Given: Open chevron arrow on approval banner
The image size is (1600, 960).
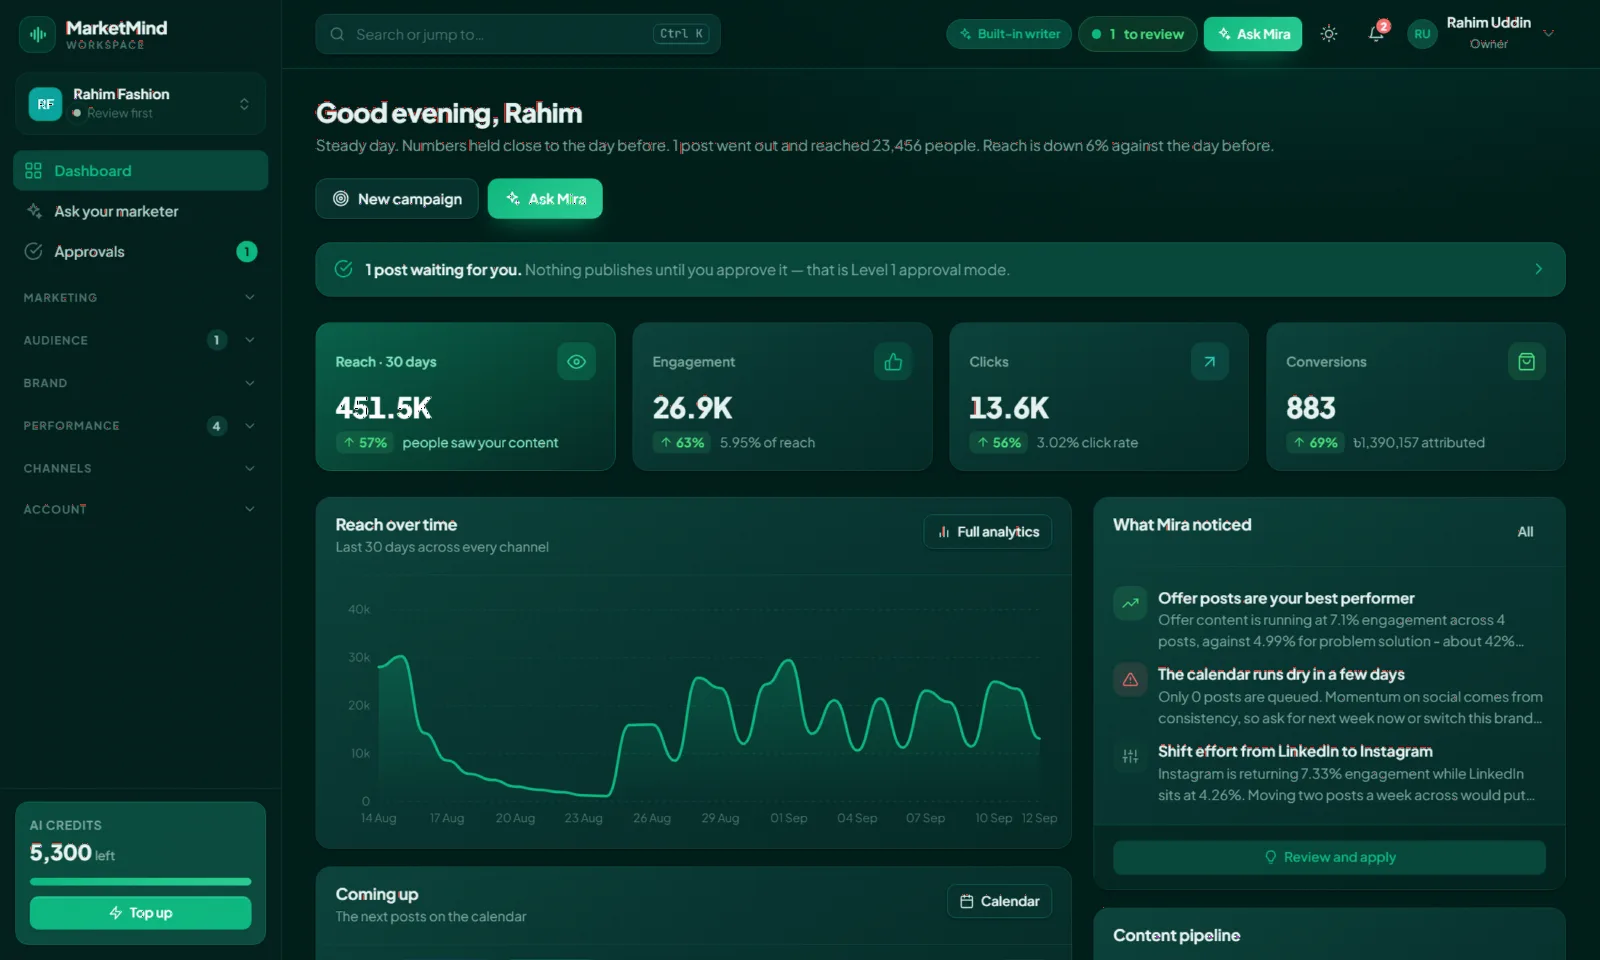Looking at the screenshot, I should coord(1538,269).
